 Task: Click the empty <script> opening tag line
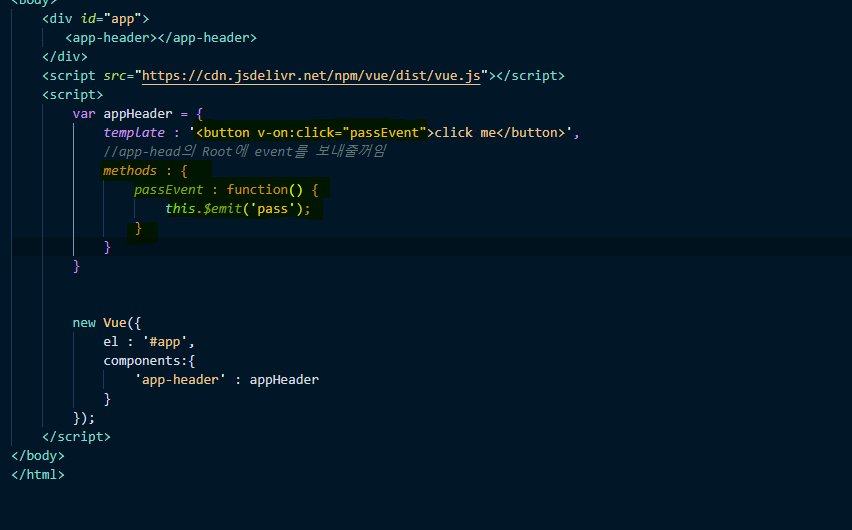(x=72, y=95)
